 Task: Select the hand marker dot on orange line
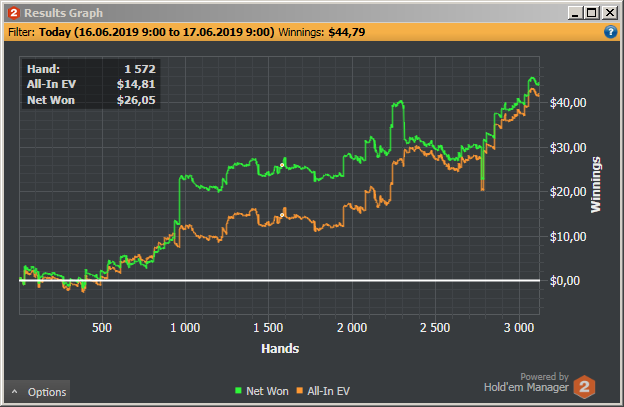282,215
